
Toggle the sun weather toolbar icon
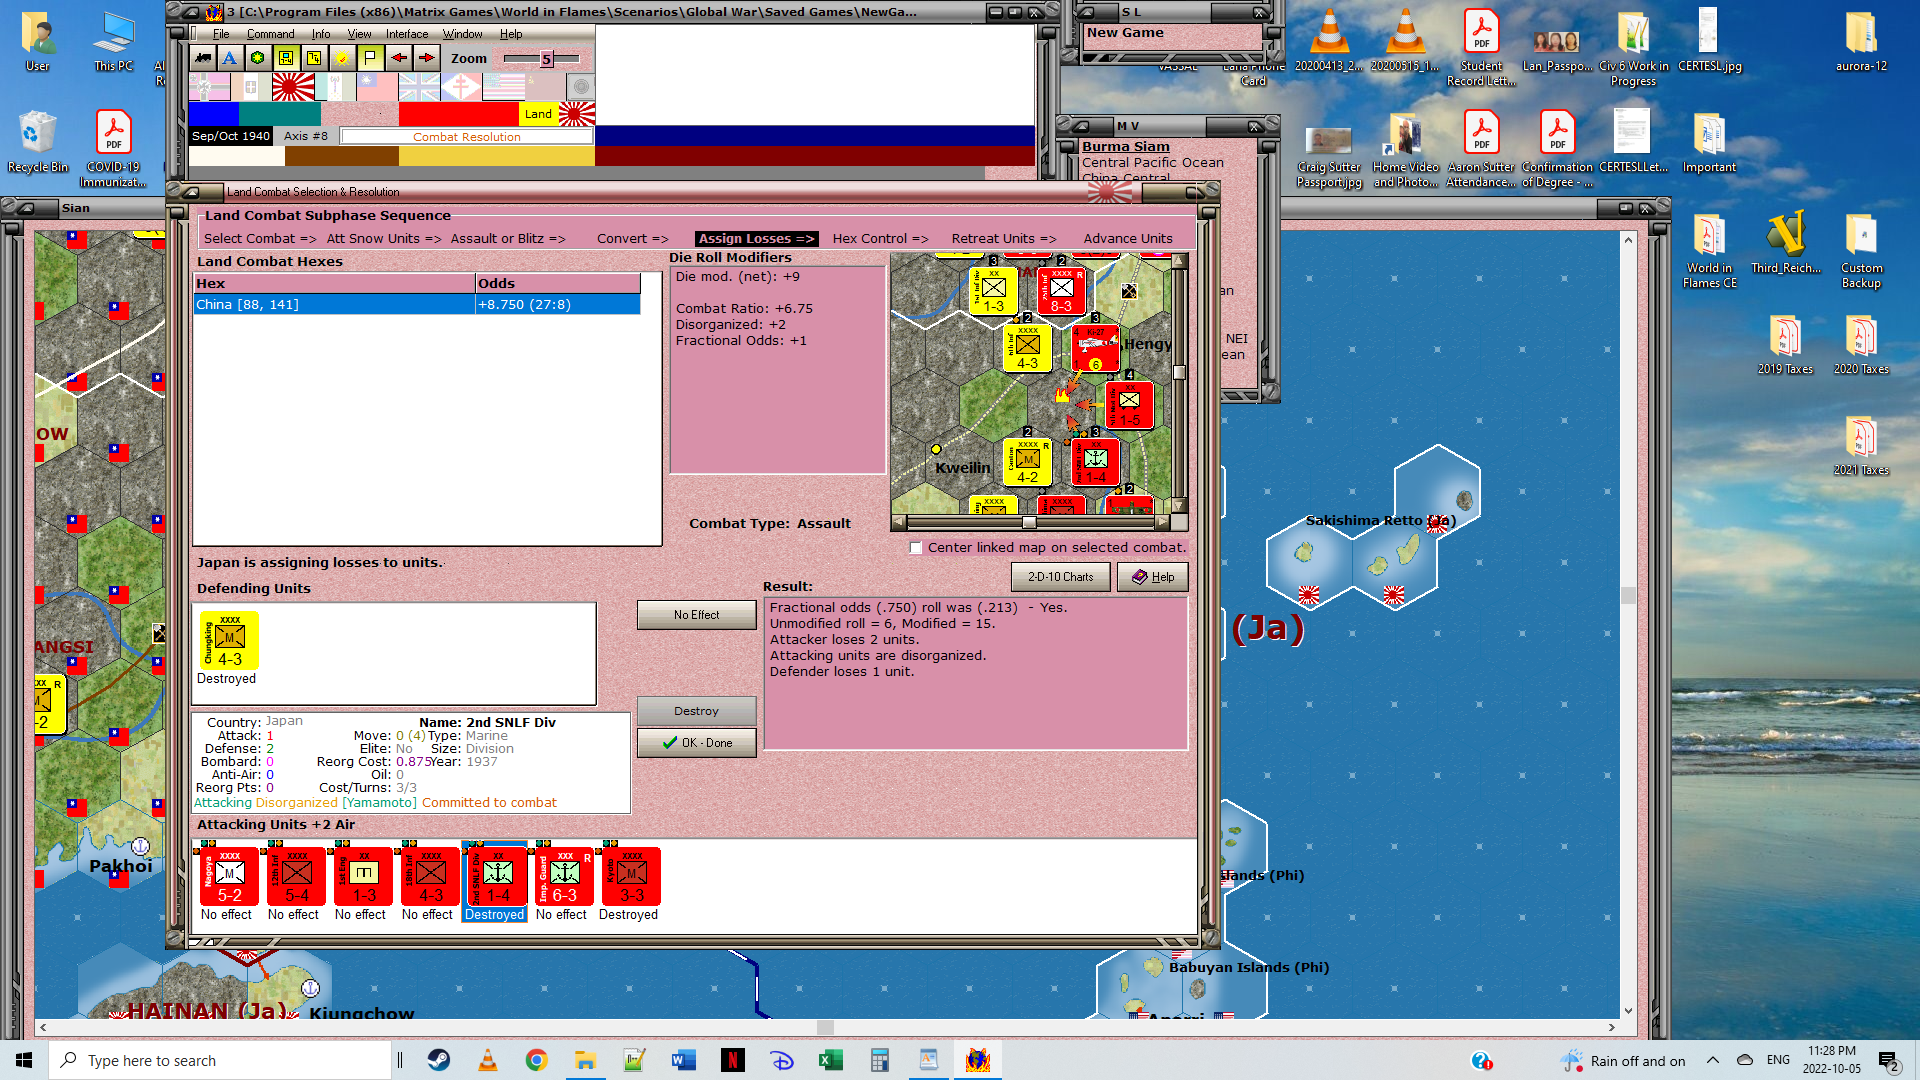coord(342,58)
